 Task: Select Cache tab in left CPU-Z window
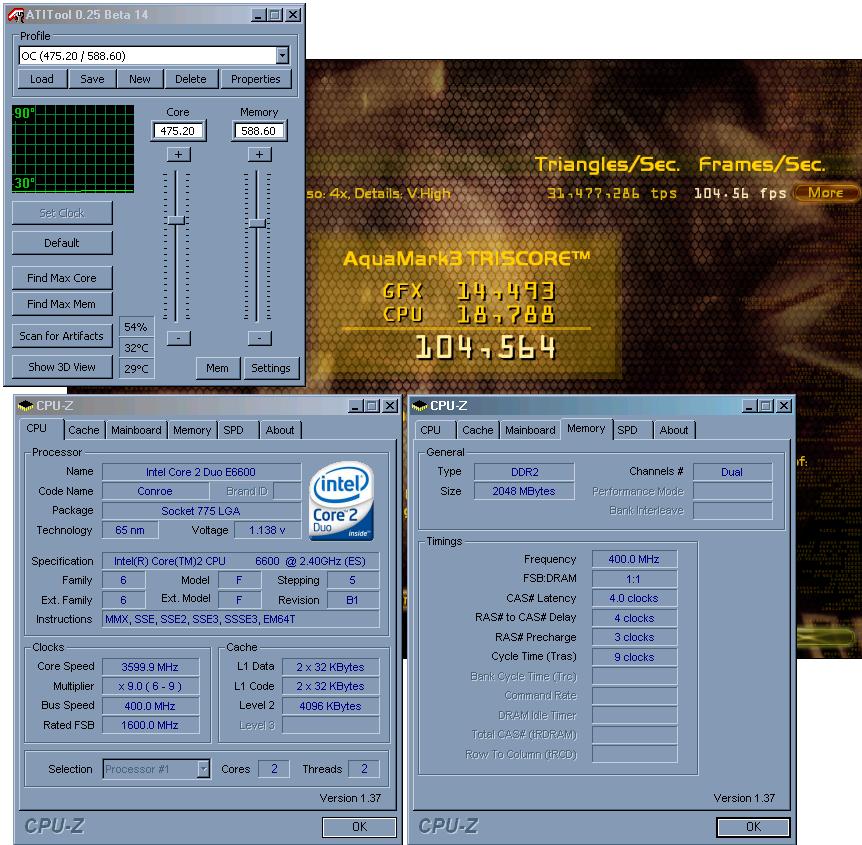click(x=84, y=430)
